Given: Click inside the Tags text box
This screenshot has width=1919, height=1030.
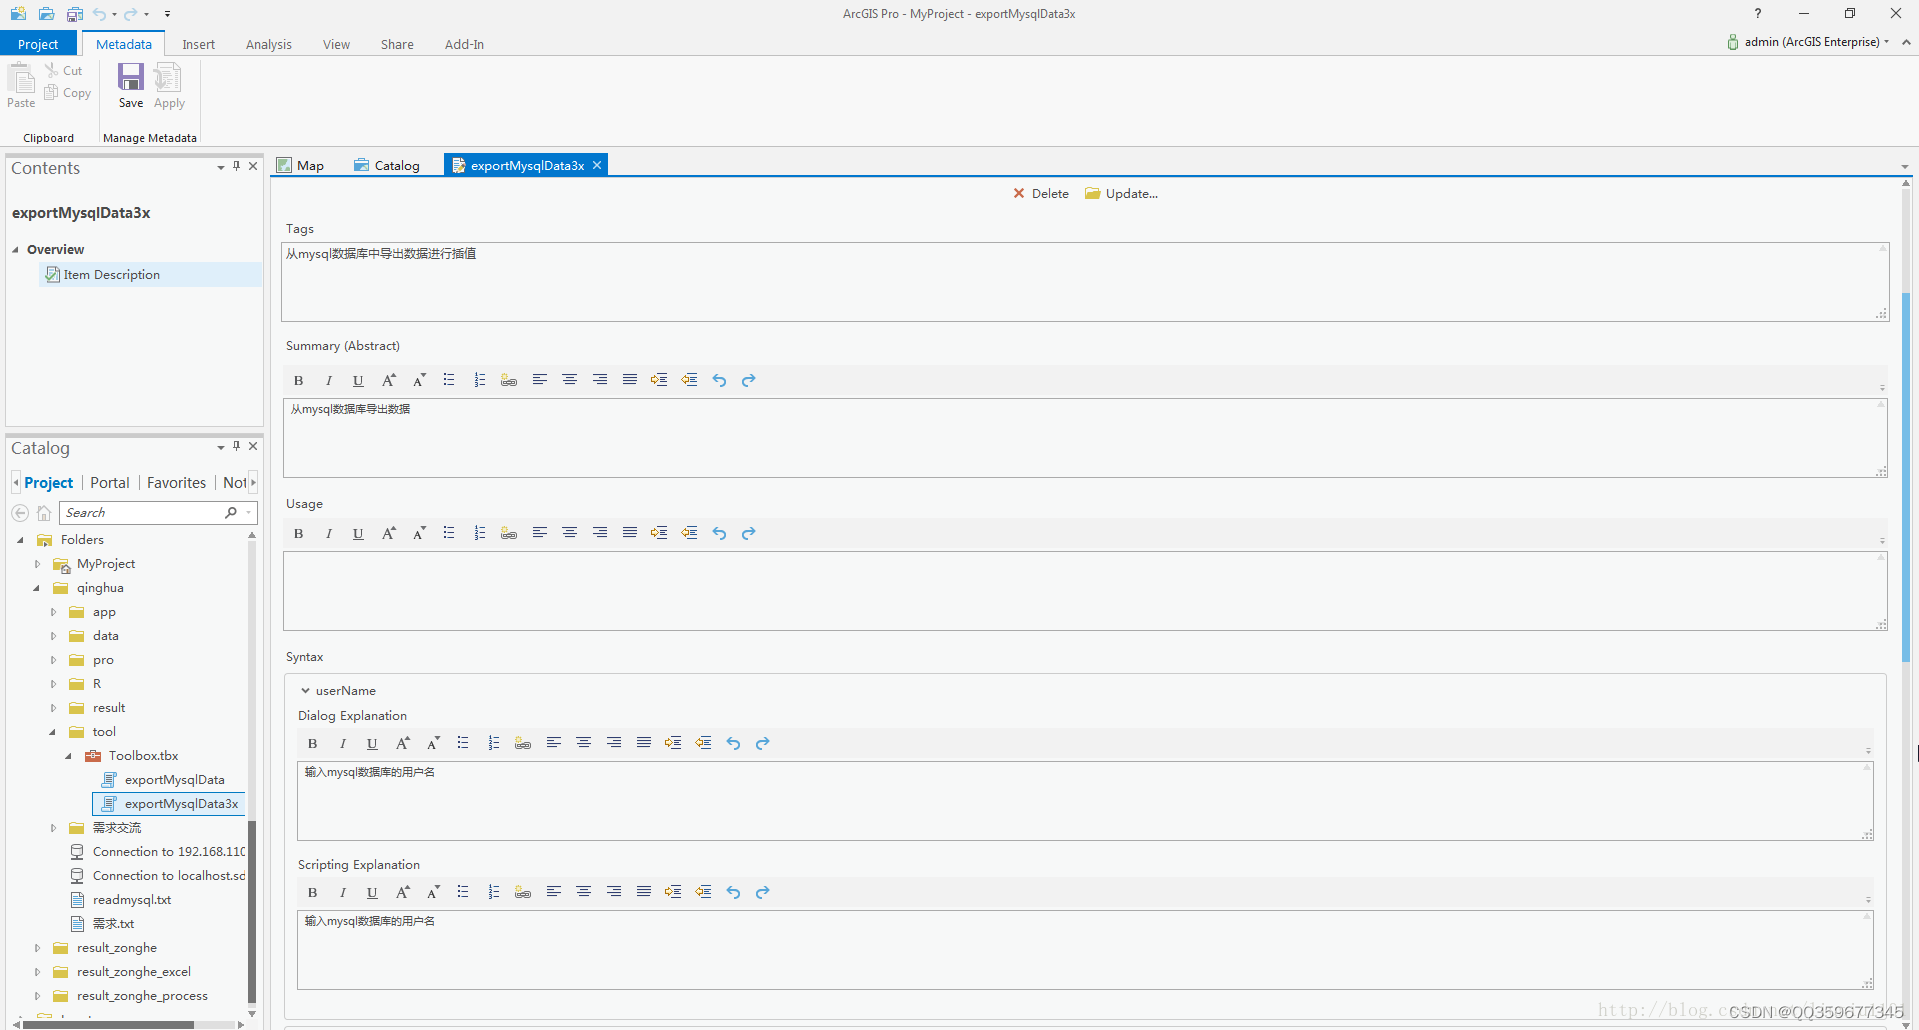Looking at the screenshot, I should (x=1085, y=282).
